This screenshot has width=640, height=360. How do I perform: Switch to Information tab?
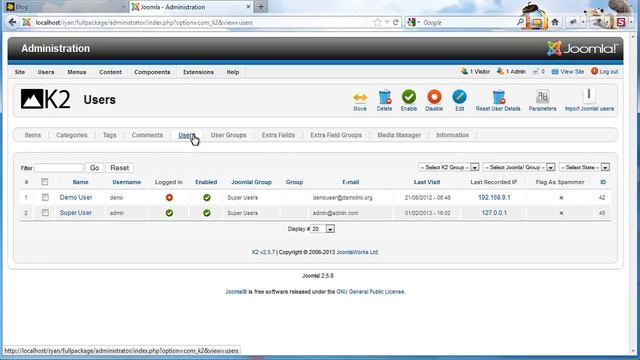(452, 135)
